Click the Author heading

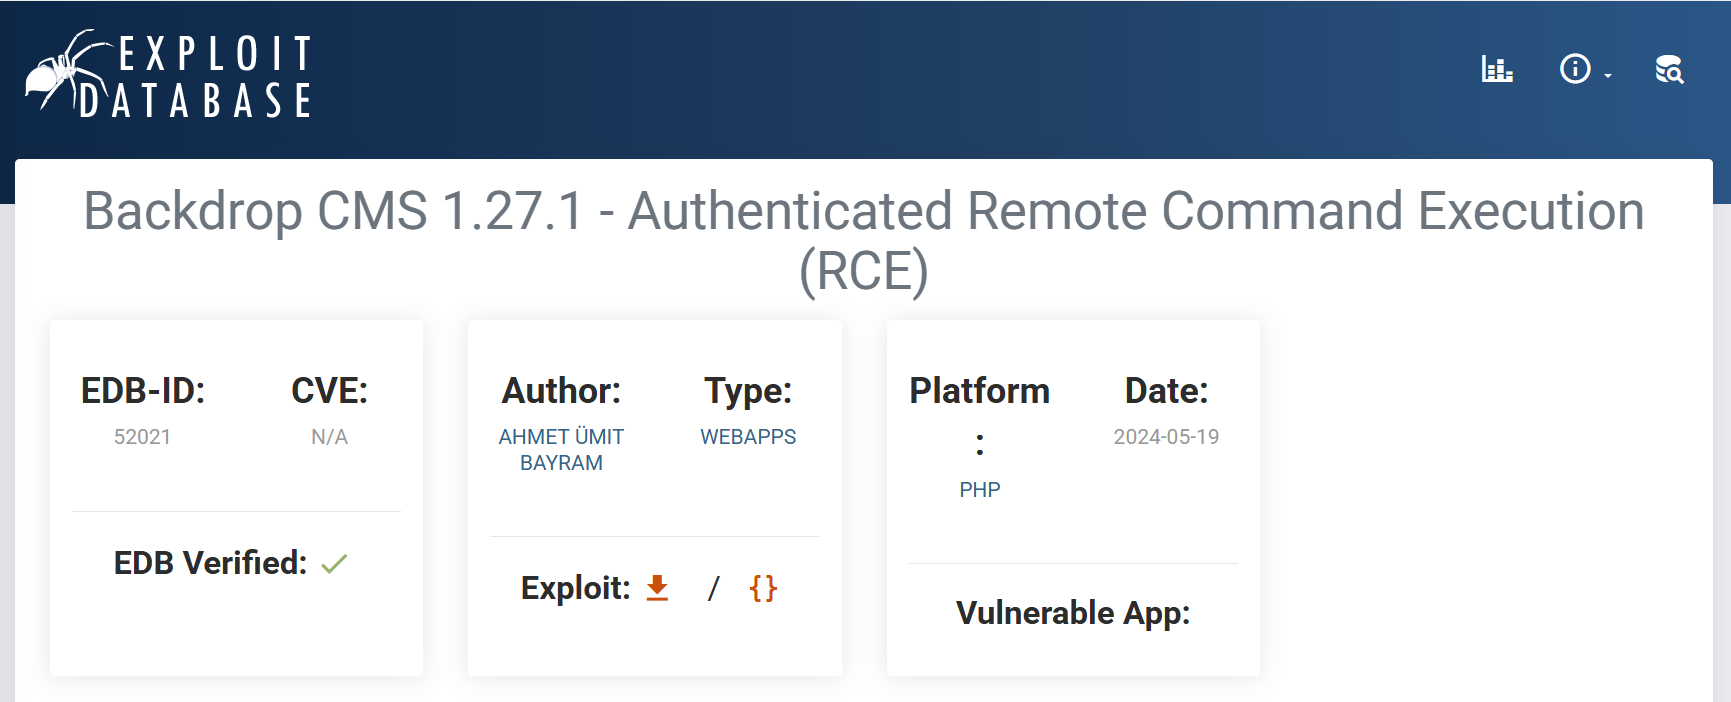[561, 391]
